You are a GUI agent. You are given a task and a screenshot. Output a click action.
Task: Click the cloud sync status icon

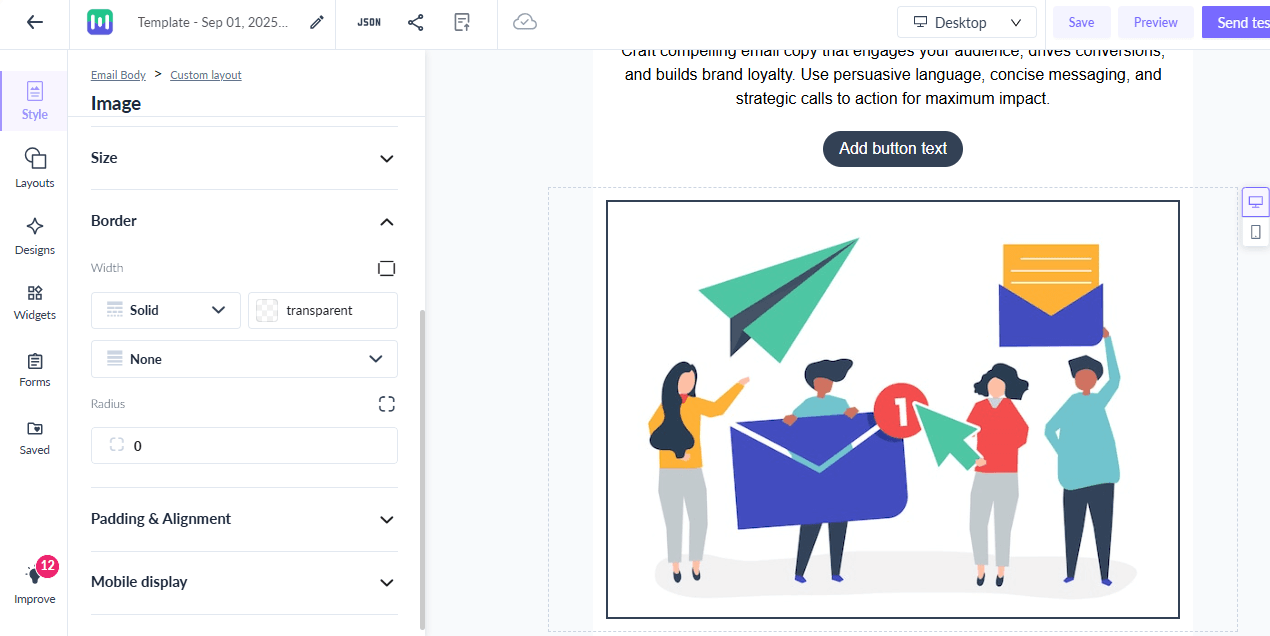(525, 22)
